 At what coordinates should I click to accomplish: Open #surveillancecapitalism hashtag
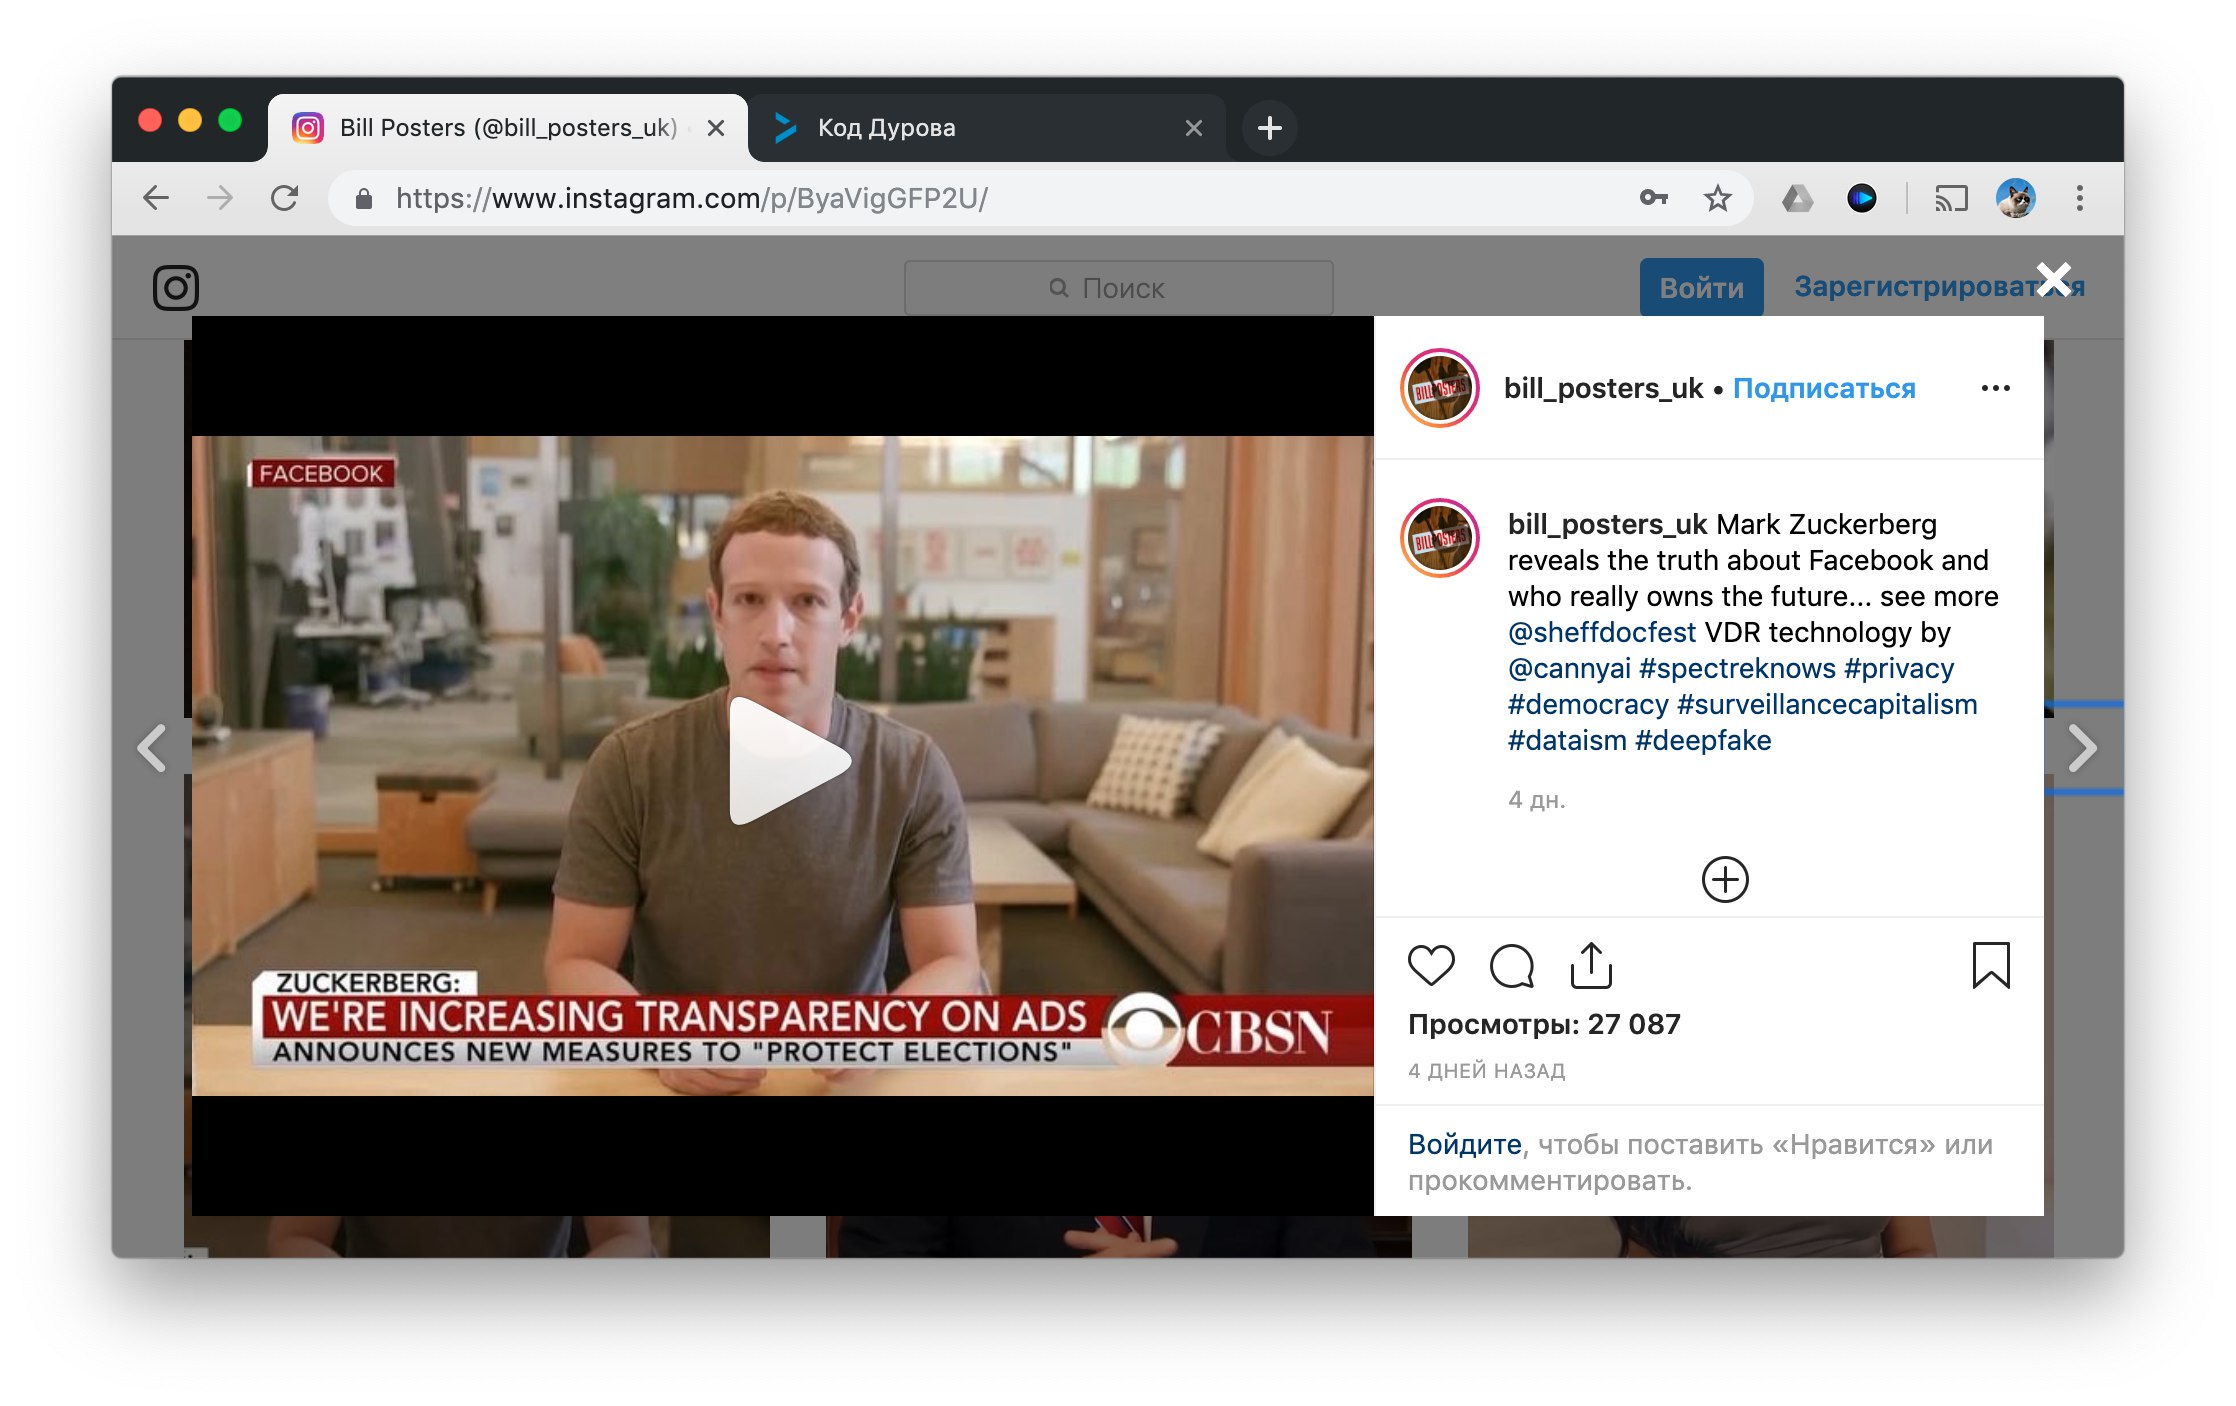(x=1827, y=704)
